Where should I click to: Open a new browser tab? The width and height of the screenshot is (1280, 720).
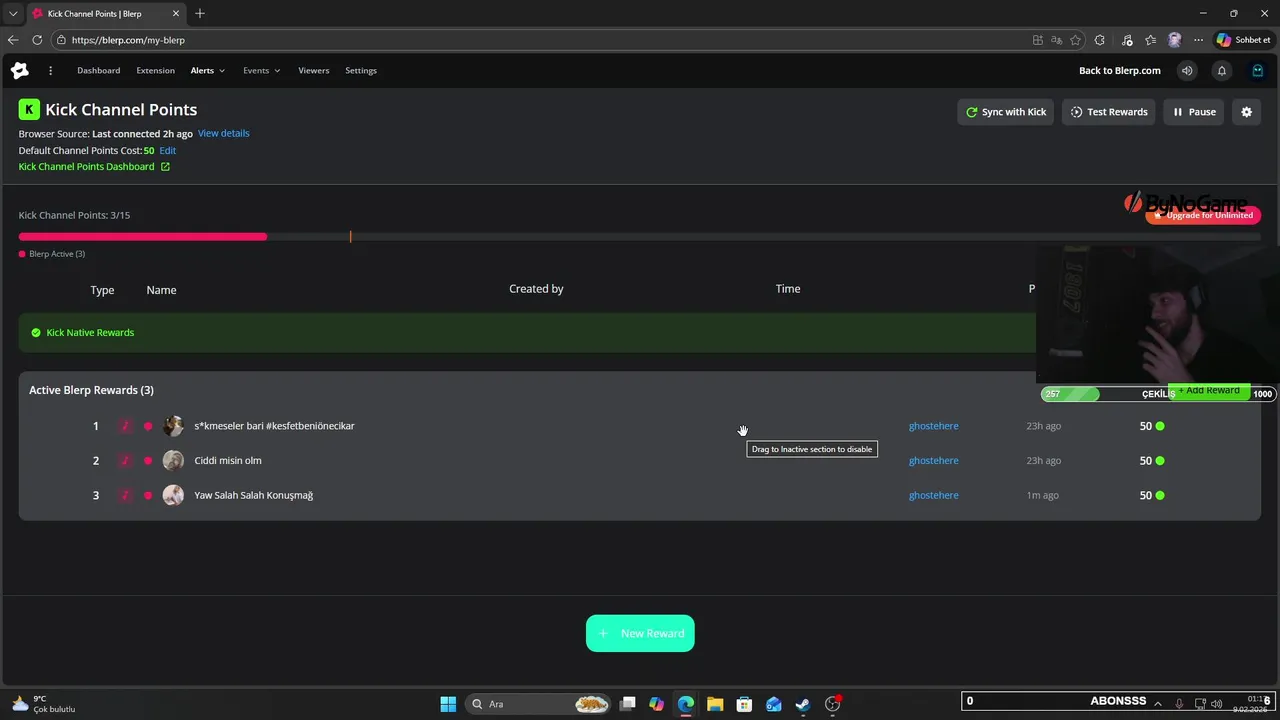coord(200,14)
